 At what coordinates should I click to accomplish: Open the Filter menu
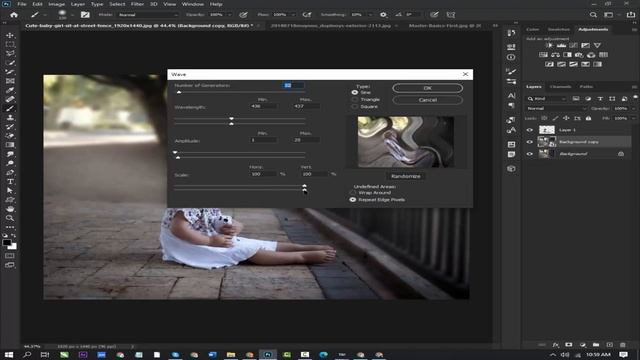tap(137, 4)
